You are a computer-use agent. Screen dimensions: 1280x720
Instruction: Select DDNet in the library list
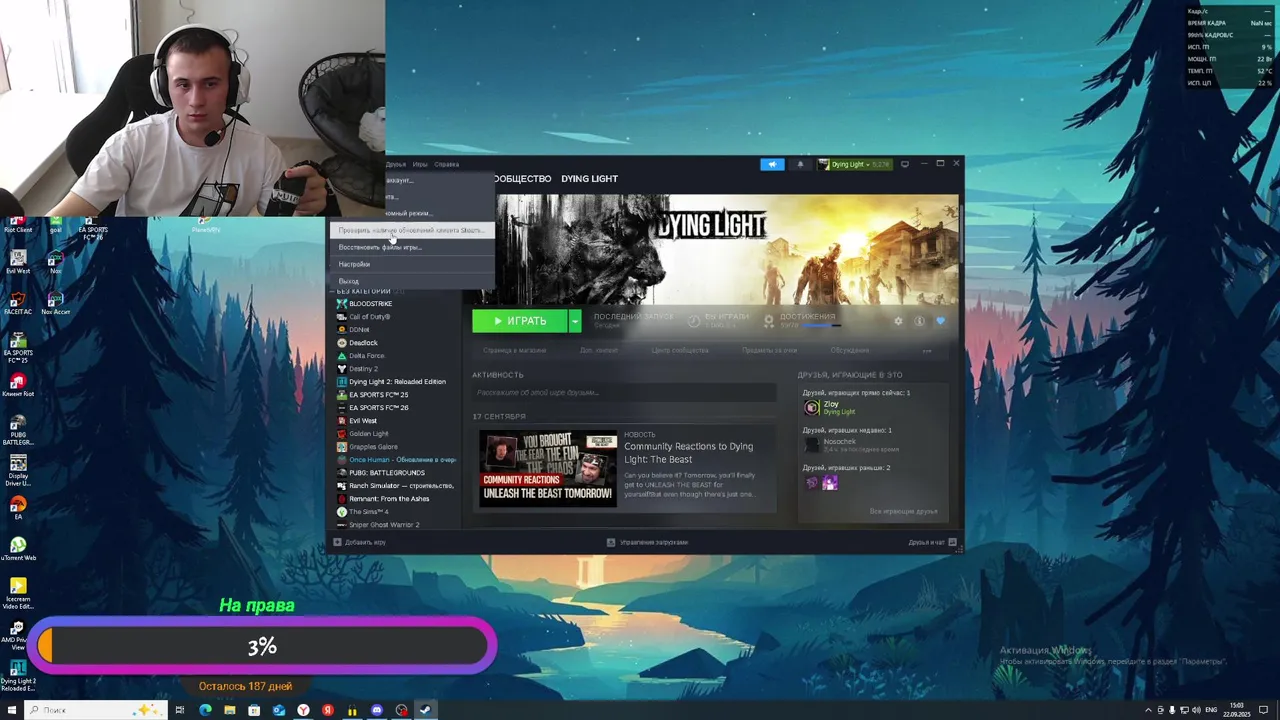359,330
